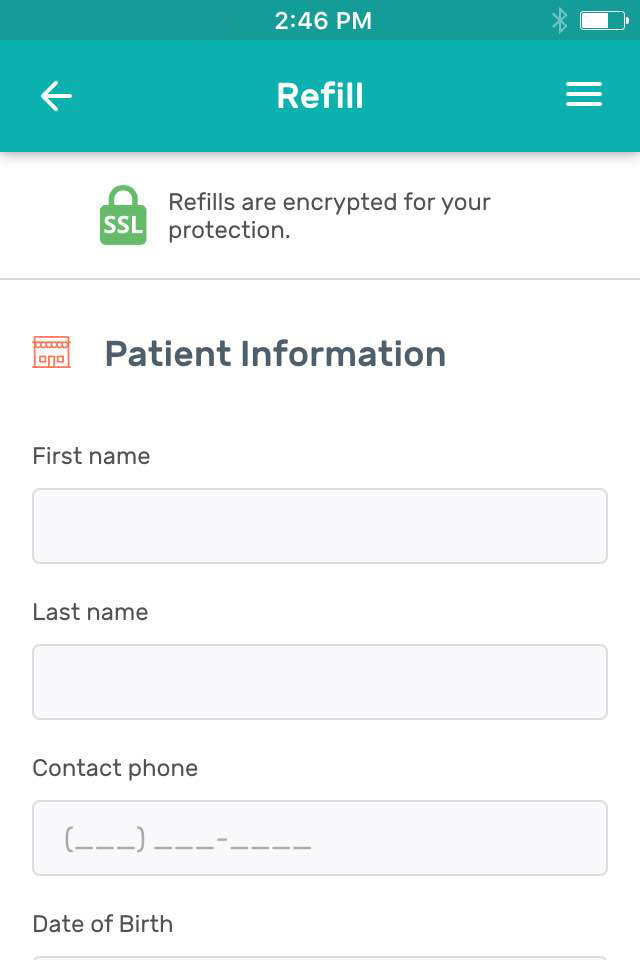The width and height of the screenshot is (640, 960).
Task: Open the hamburger menu
Action: tap(584, 95)
